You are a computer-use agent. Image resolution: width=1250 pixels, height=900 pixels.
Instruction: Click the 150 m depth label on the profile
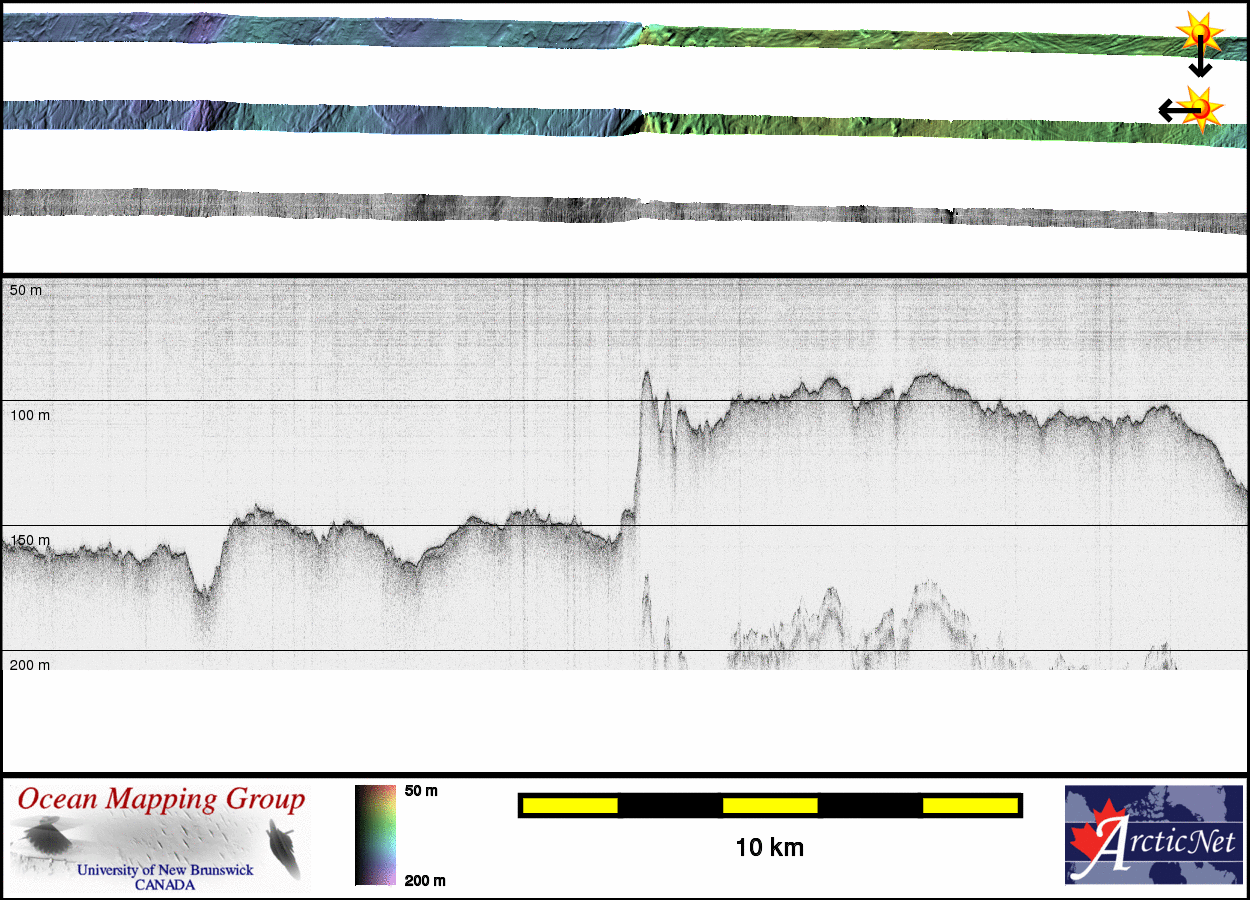click(x=30, y=540)
